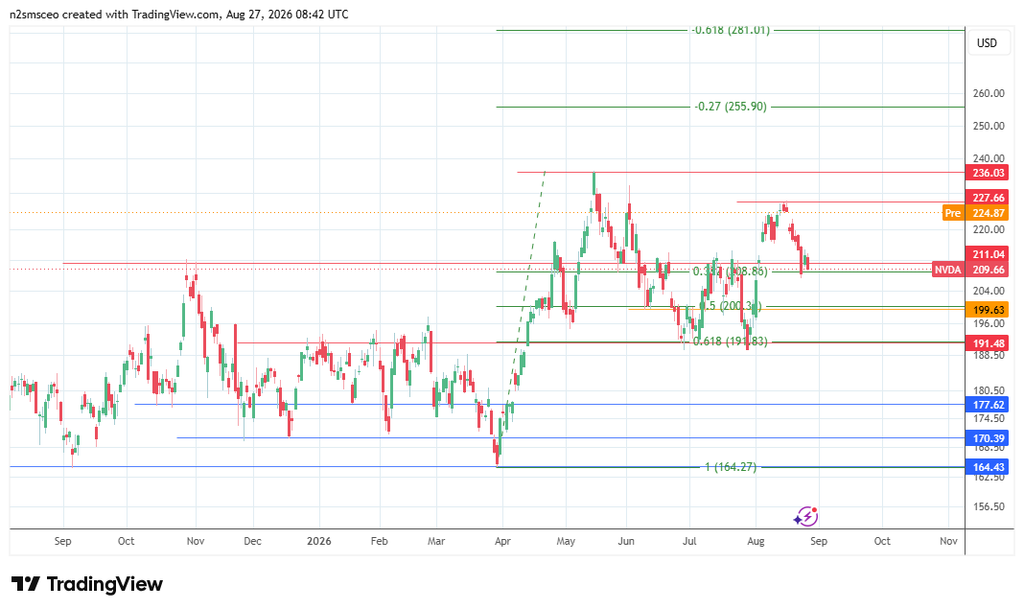This screenshot has height=613, width=1024.
Task: Click the 0.618 (191.83) Fibonacci label
Action: [x=730, y=341]
